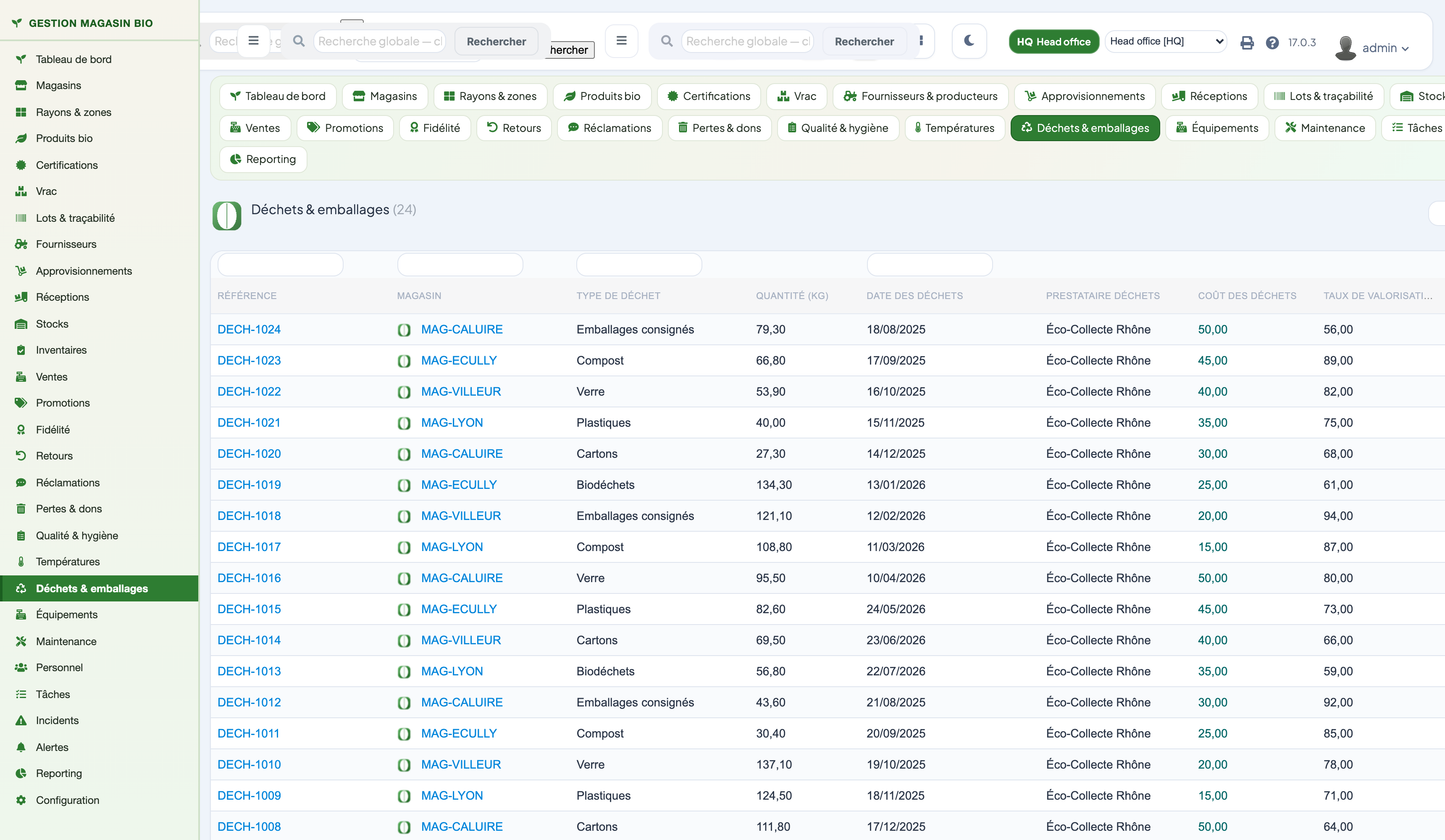Click the Configuration gear icon in sidebar
1445x840 pixels.
(21, 800)
